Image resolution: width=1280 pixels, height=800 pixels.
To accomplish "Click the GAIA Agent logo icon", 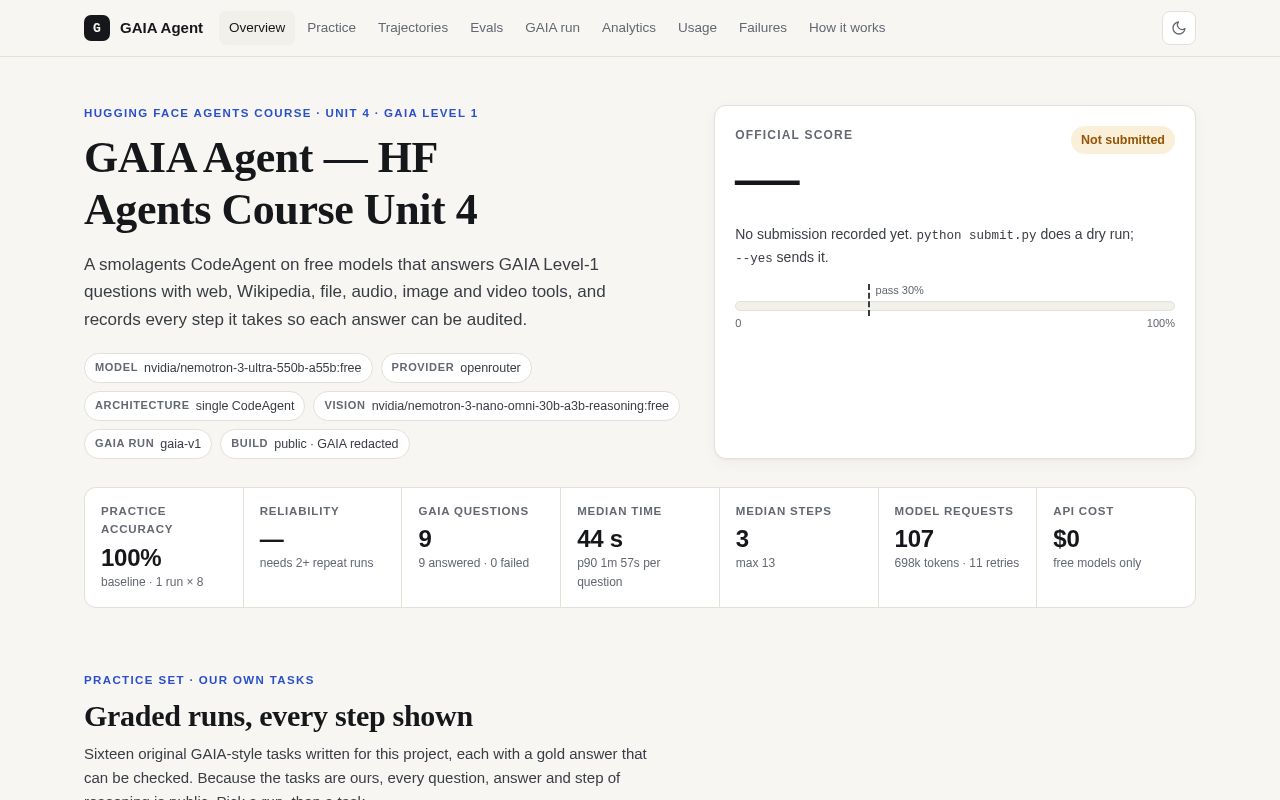I will point(97,28).
